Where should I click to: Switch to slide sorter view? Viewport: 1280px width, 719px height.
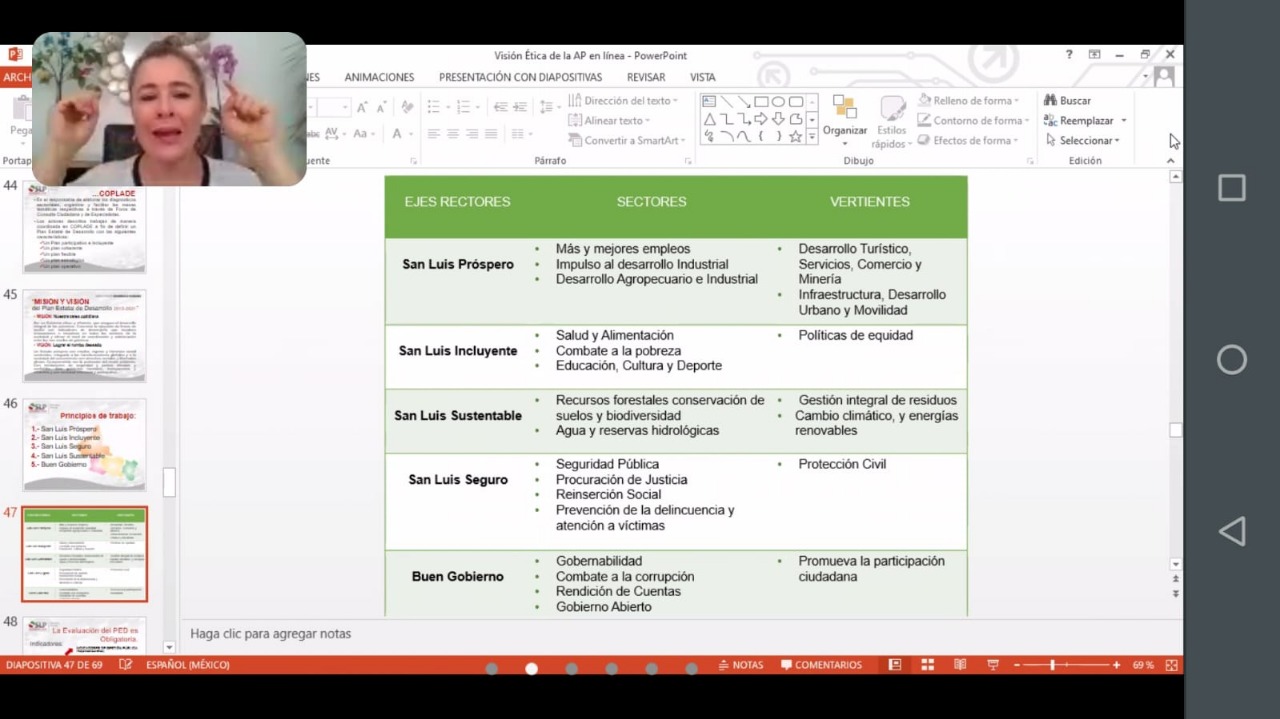tap(927, 665)
